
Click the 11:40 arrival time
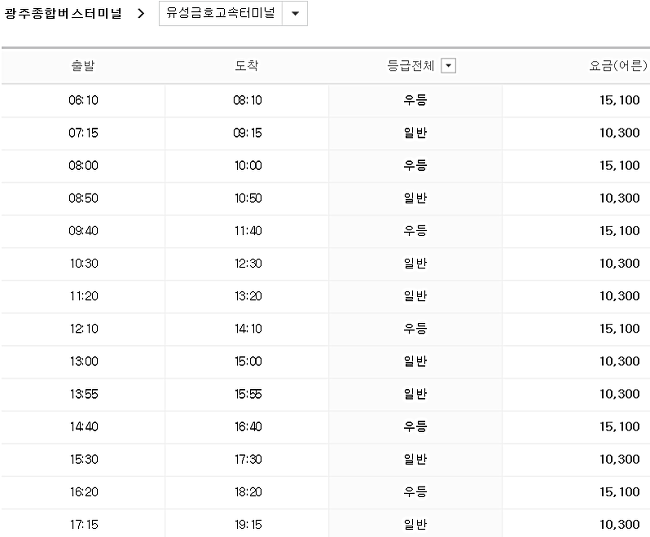[248, 231]
